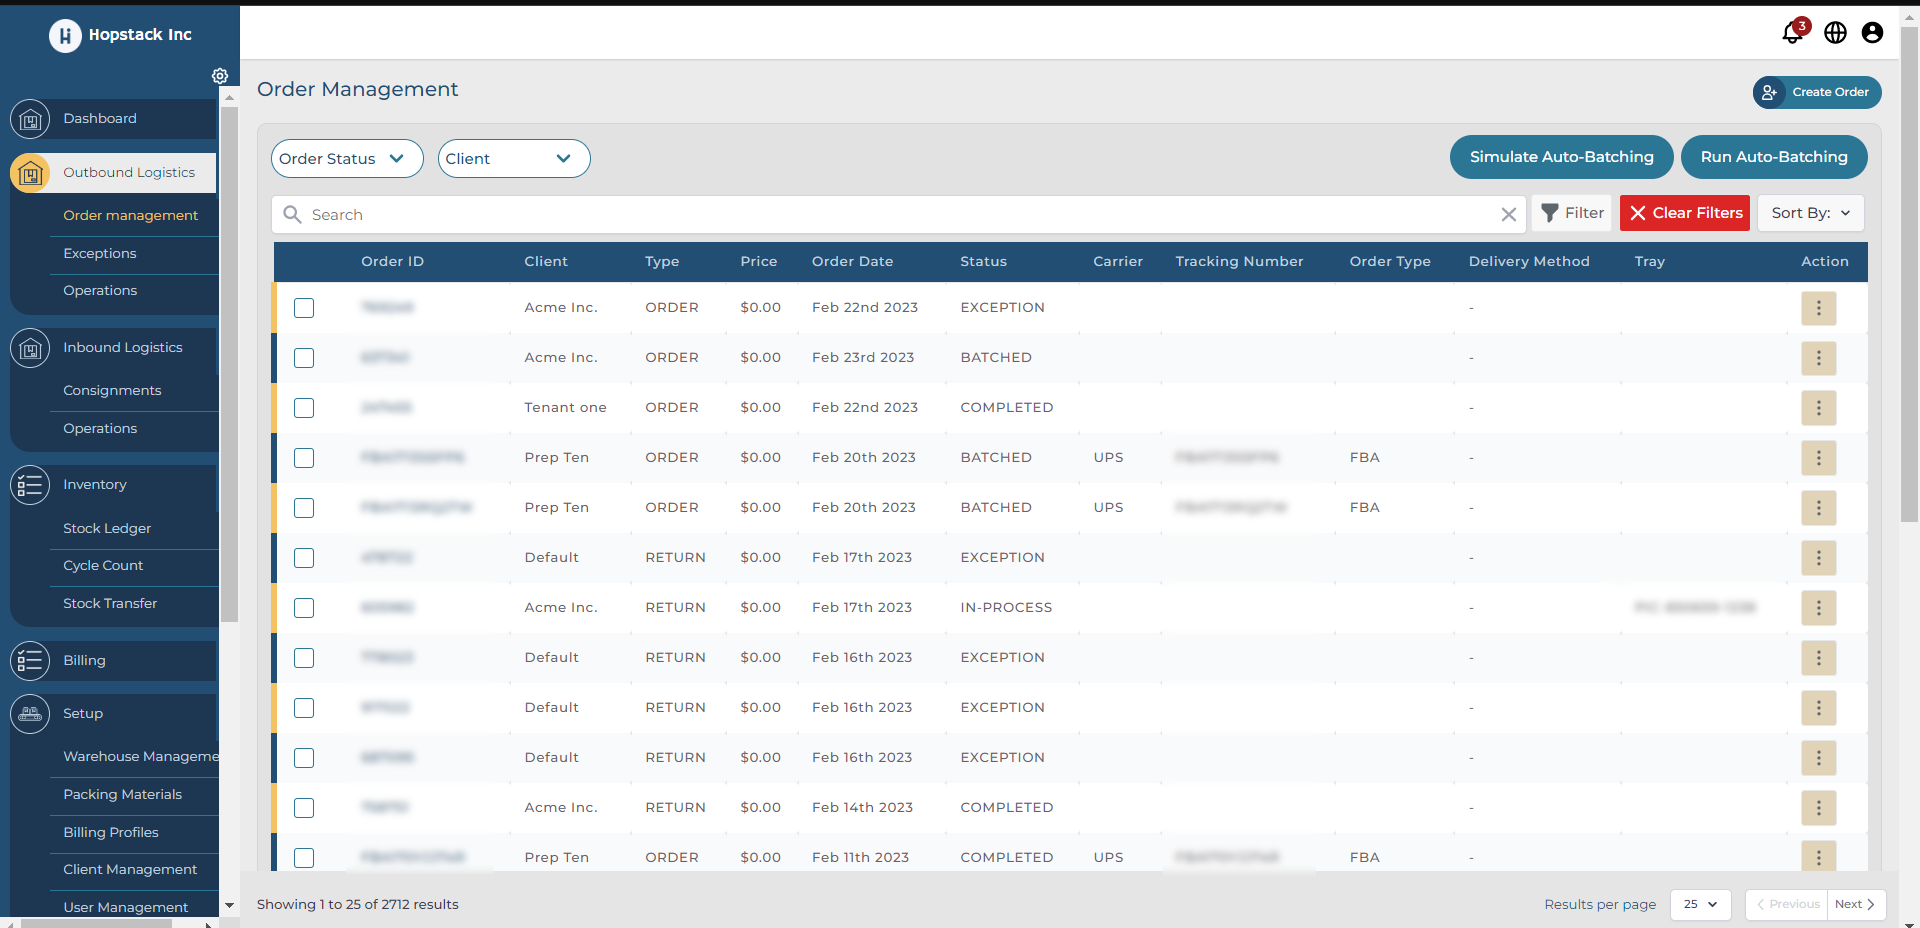Check the checkbox for the Tenant one order
The width and height of the screenshot is (1920, 928).
pyautogui.click(x=304, y=408)
